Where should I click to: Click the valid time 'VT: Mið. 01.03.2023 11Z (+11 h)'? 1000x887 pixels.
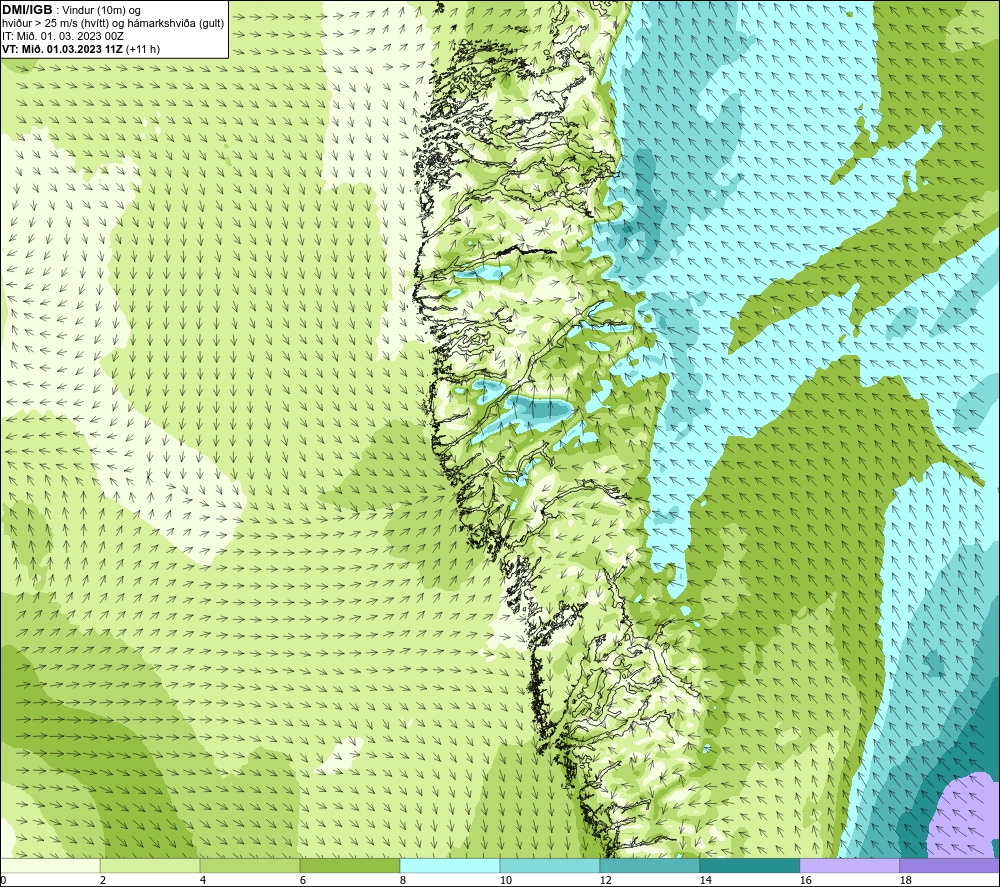pos(81,49)
